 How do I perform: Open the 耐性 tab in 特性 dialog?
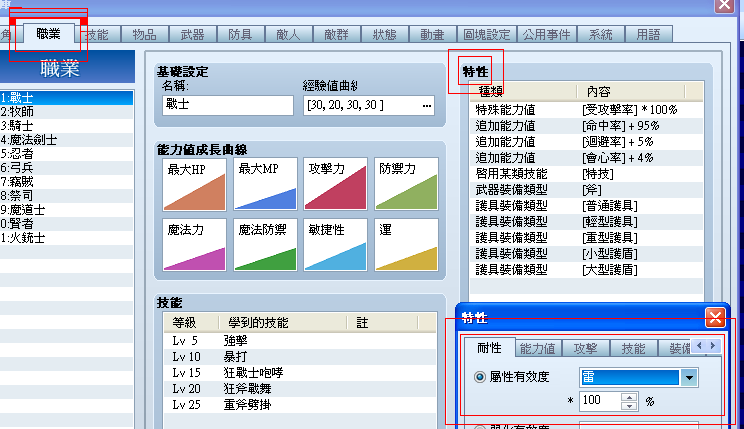[x=489, y=348]
